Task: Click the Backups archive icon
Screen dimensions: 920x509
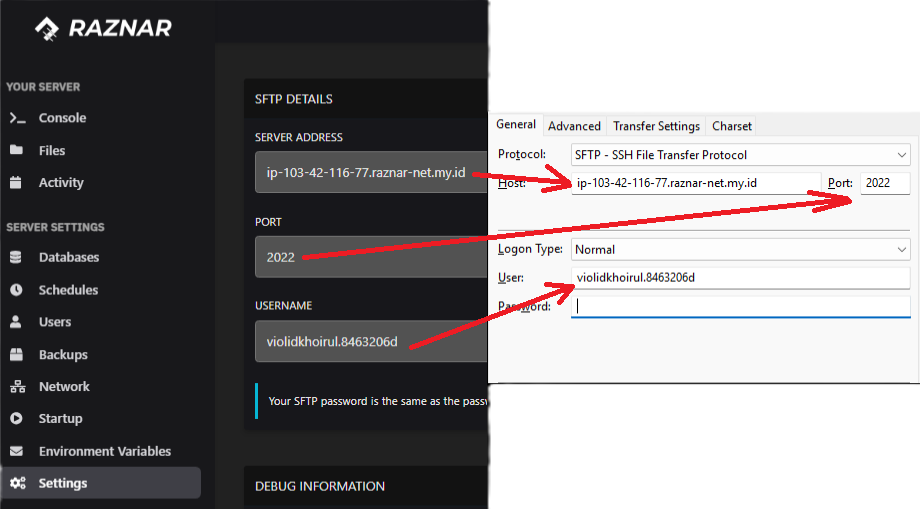Action: (17, 355)
